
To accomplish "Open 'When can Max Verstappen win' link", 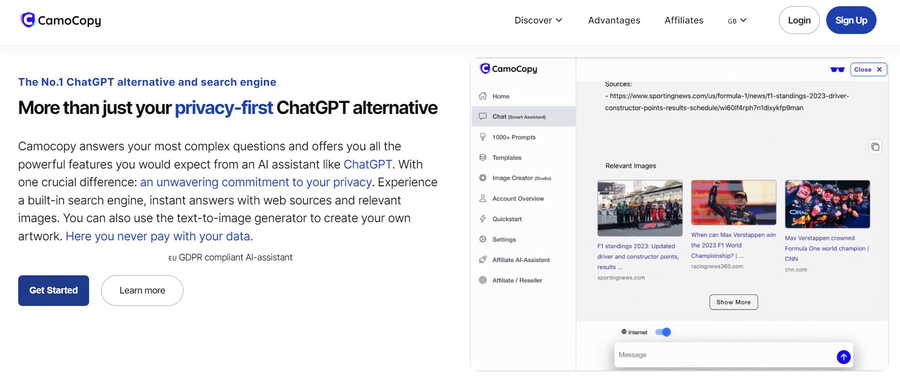I will click(x=733, y=245).
